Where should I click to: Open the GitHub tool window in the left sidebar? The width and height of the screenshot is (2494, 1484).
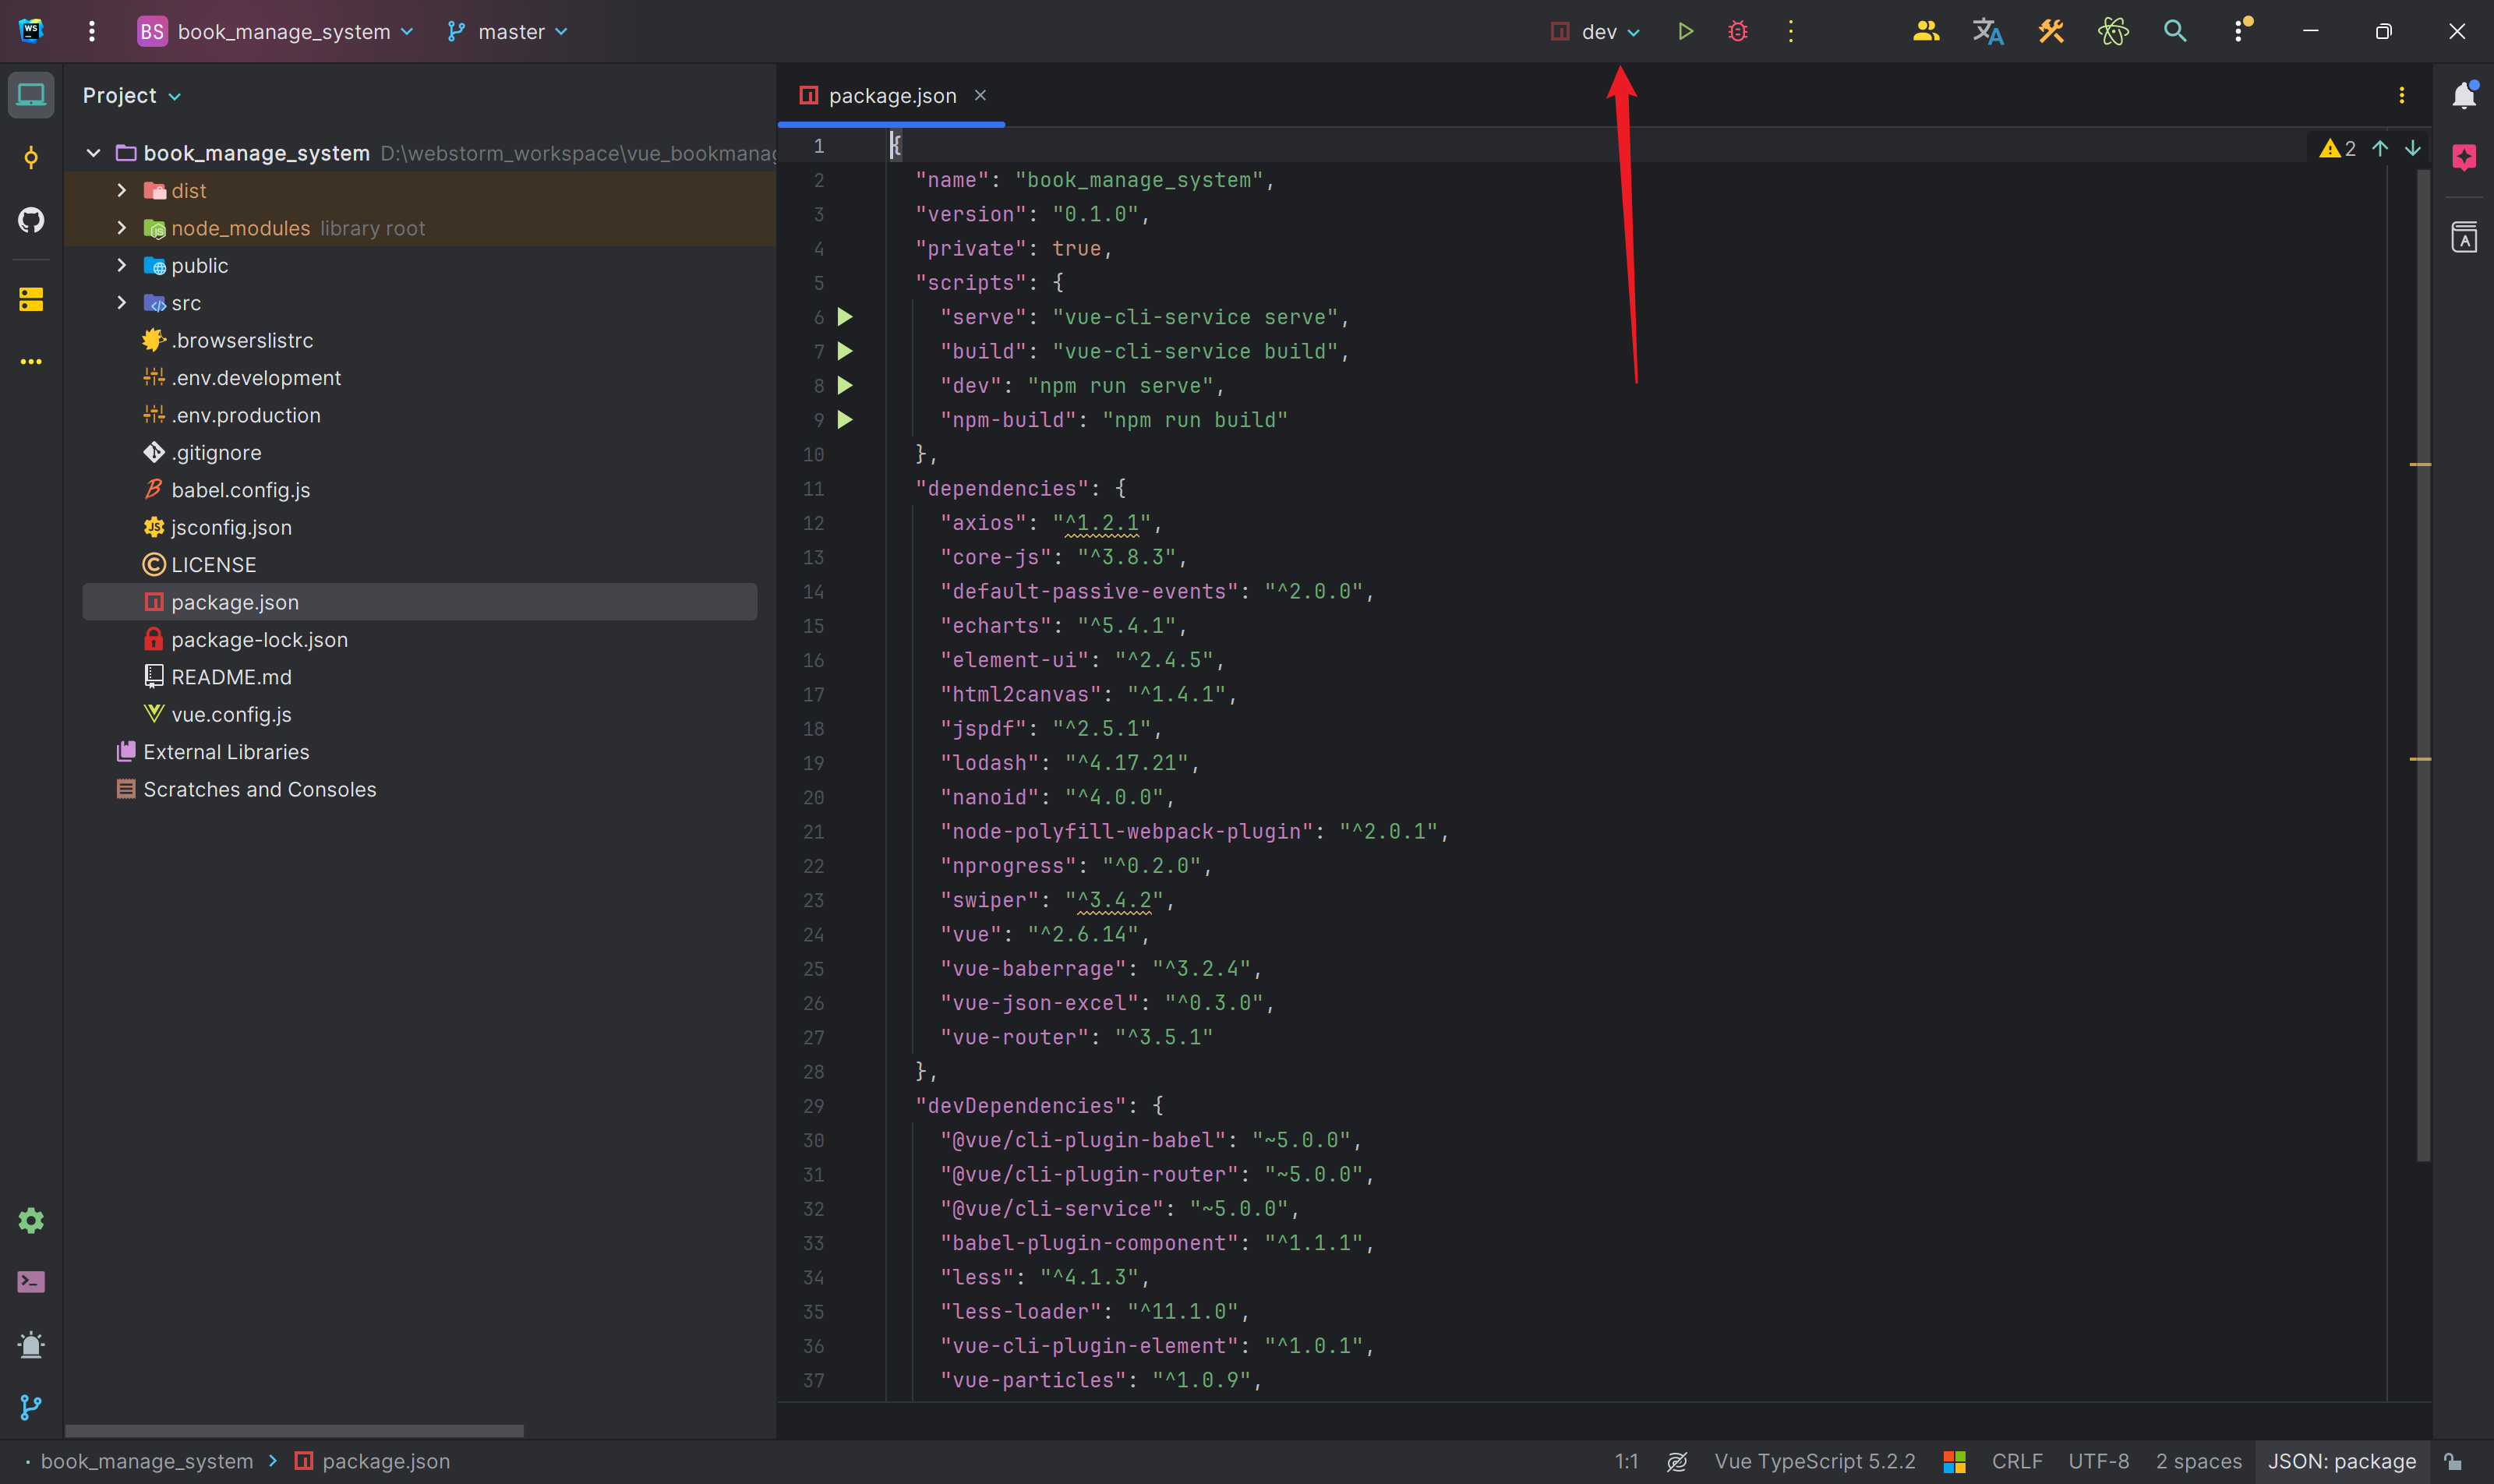31,219
